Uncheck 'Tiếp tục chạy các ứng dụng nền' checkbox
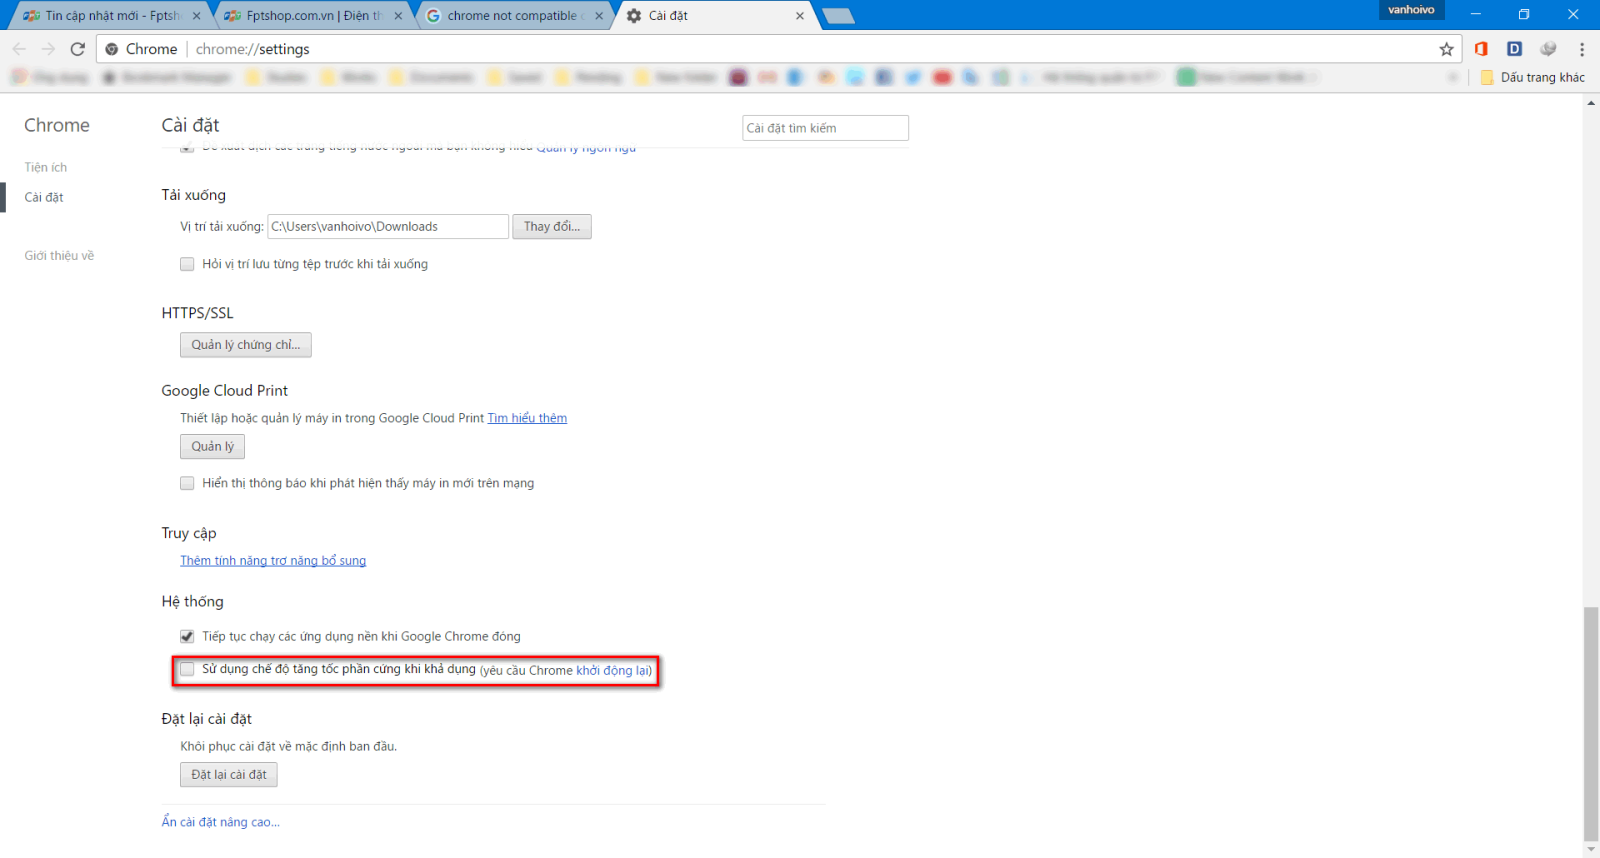Viewport: 1600px width, 858px height. click(187, 636)
